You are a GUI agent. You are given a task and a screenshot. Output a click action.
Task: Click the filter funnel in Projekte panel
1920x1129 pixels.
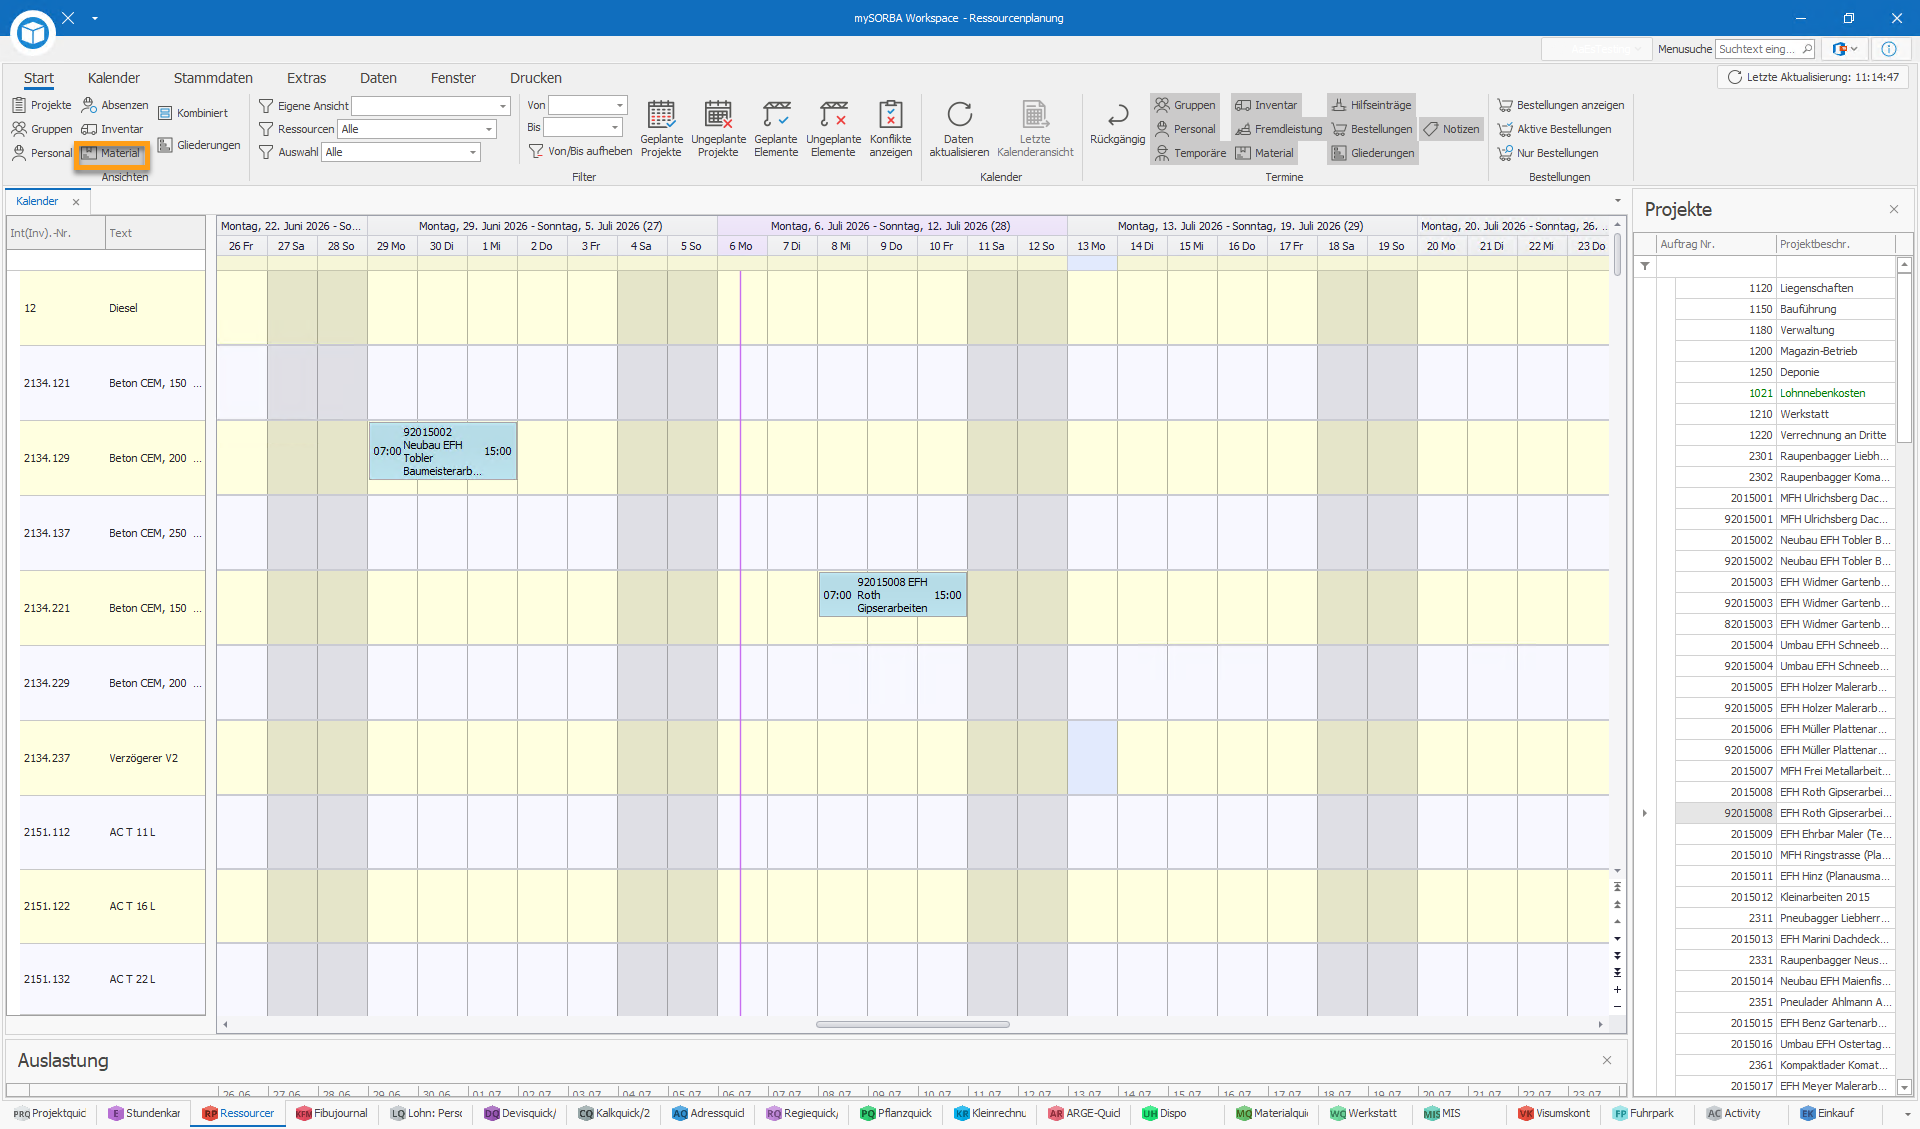[x=1645, y=267]
